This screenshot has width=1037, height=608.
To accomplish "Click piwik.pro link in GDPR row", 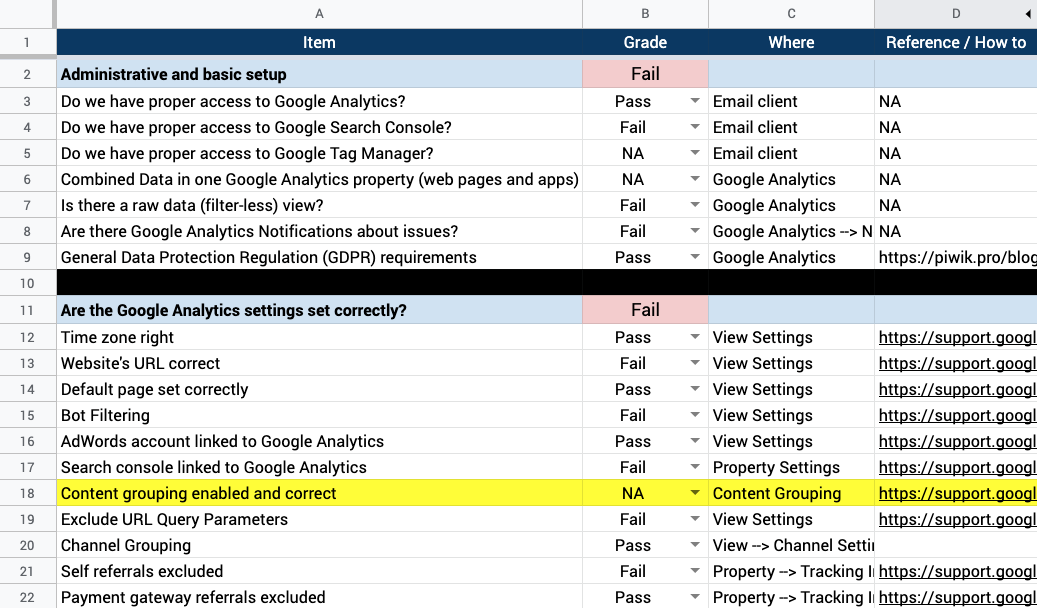I will (x=956, y=257).
